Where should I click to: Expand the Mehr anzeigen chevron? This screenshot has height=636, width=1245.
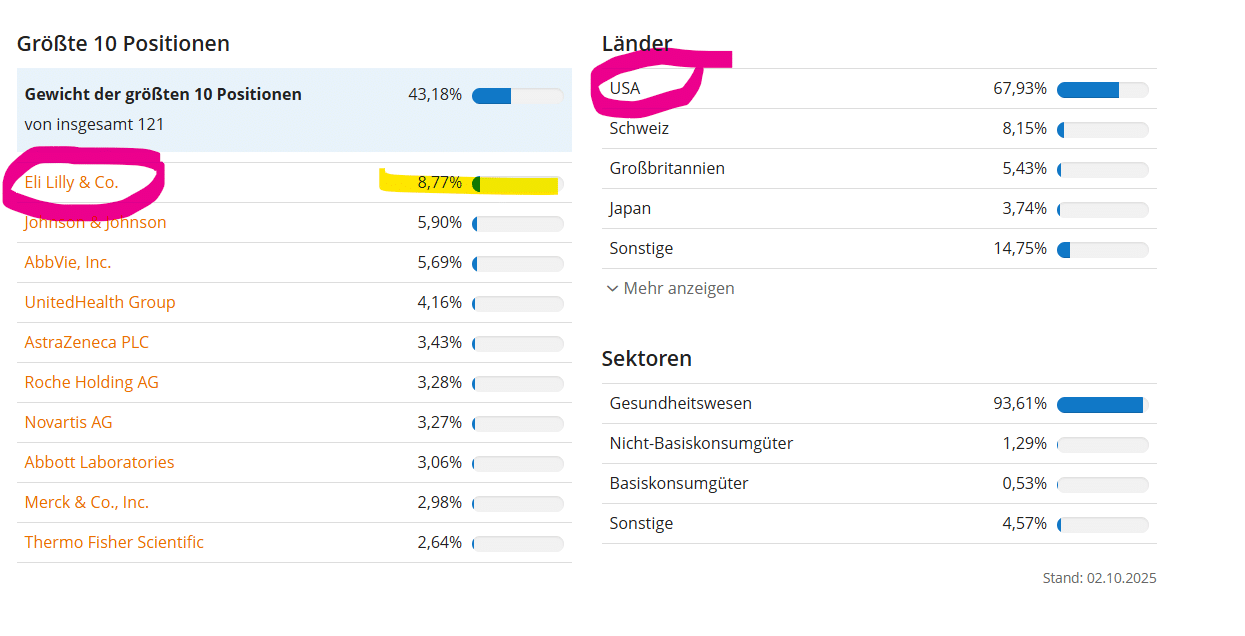click(x=612, y=288)
